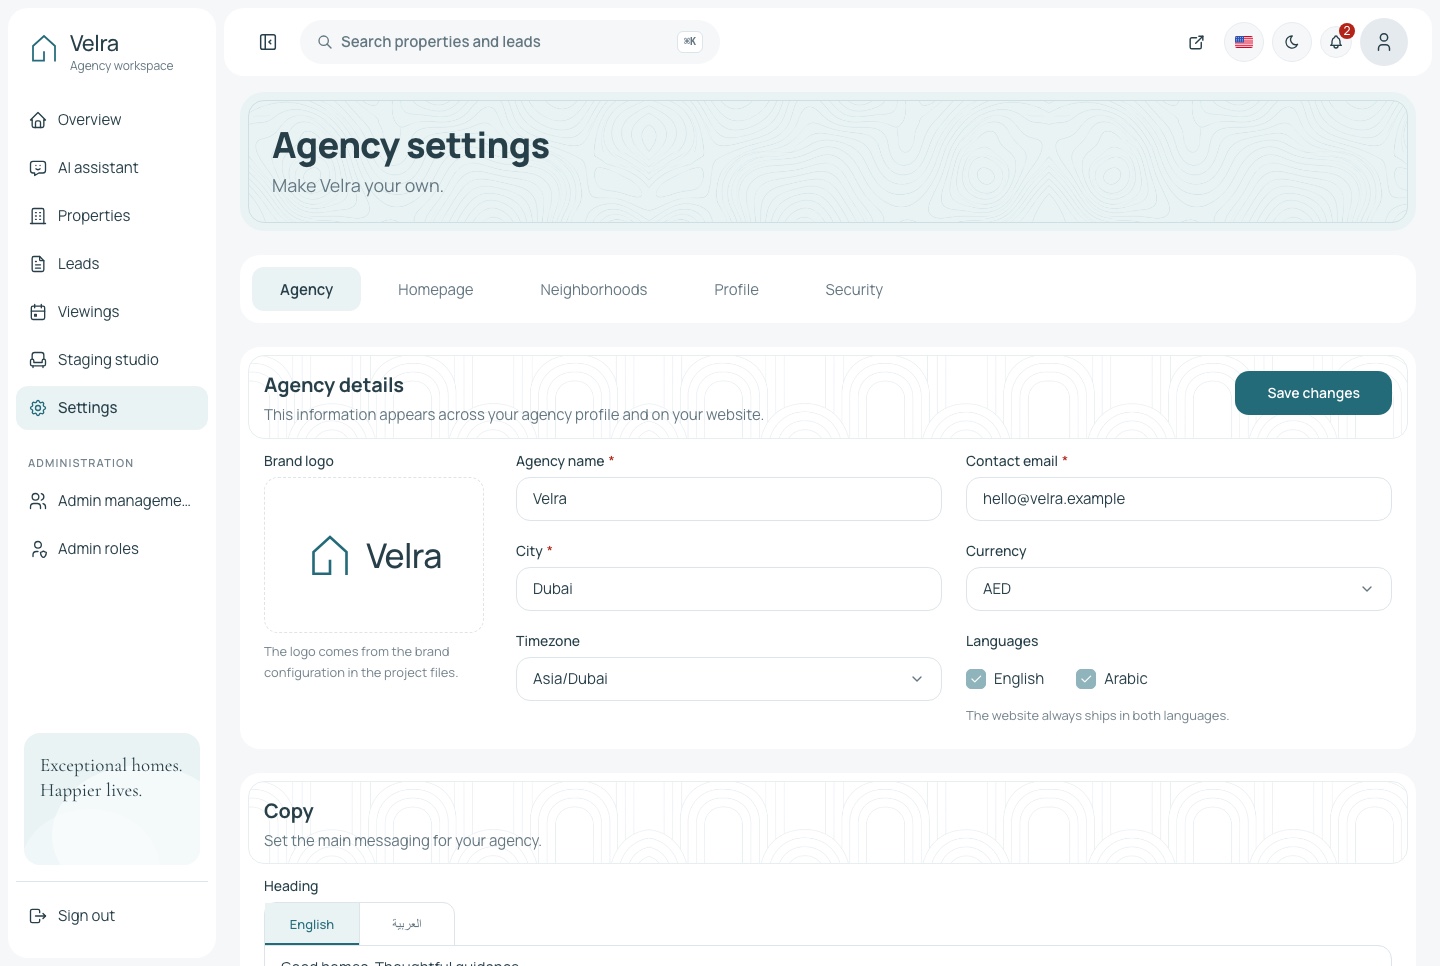Click the notification count badge 2
The height and width of the screenshot is (966, 1440).
pyautogui.click(x=1347, y=31)
